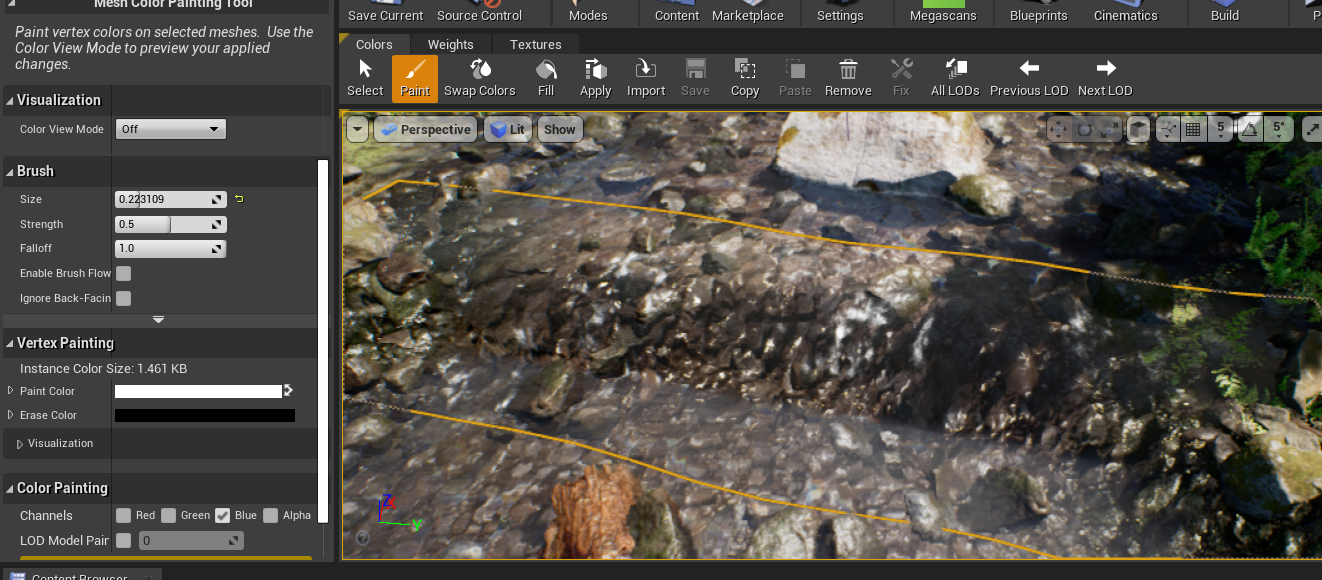Open the Blueprints toolbar button
The image size is (1322, 580).
click(x=1039, y=13)
